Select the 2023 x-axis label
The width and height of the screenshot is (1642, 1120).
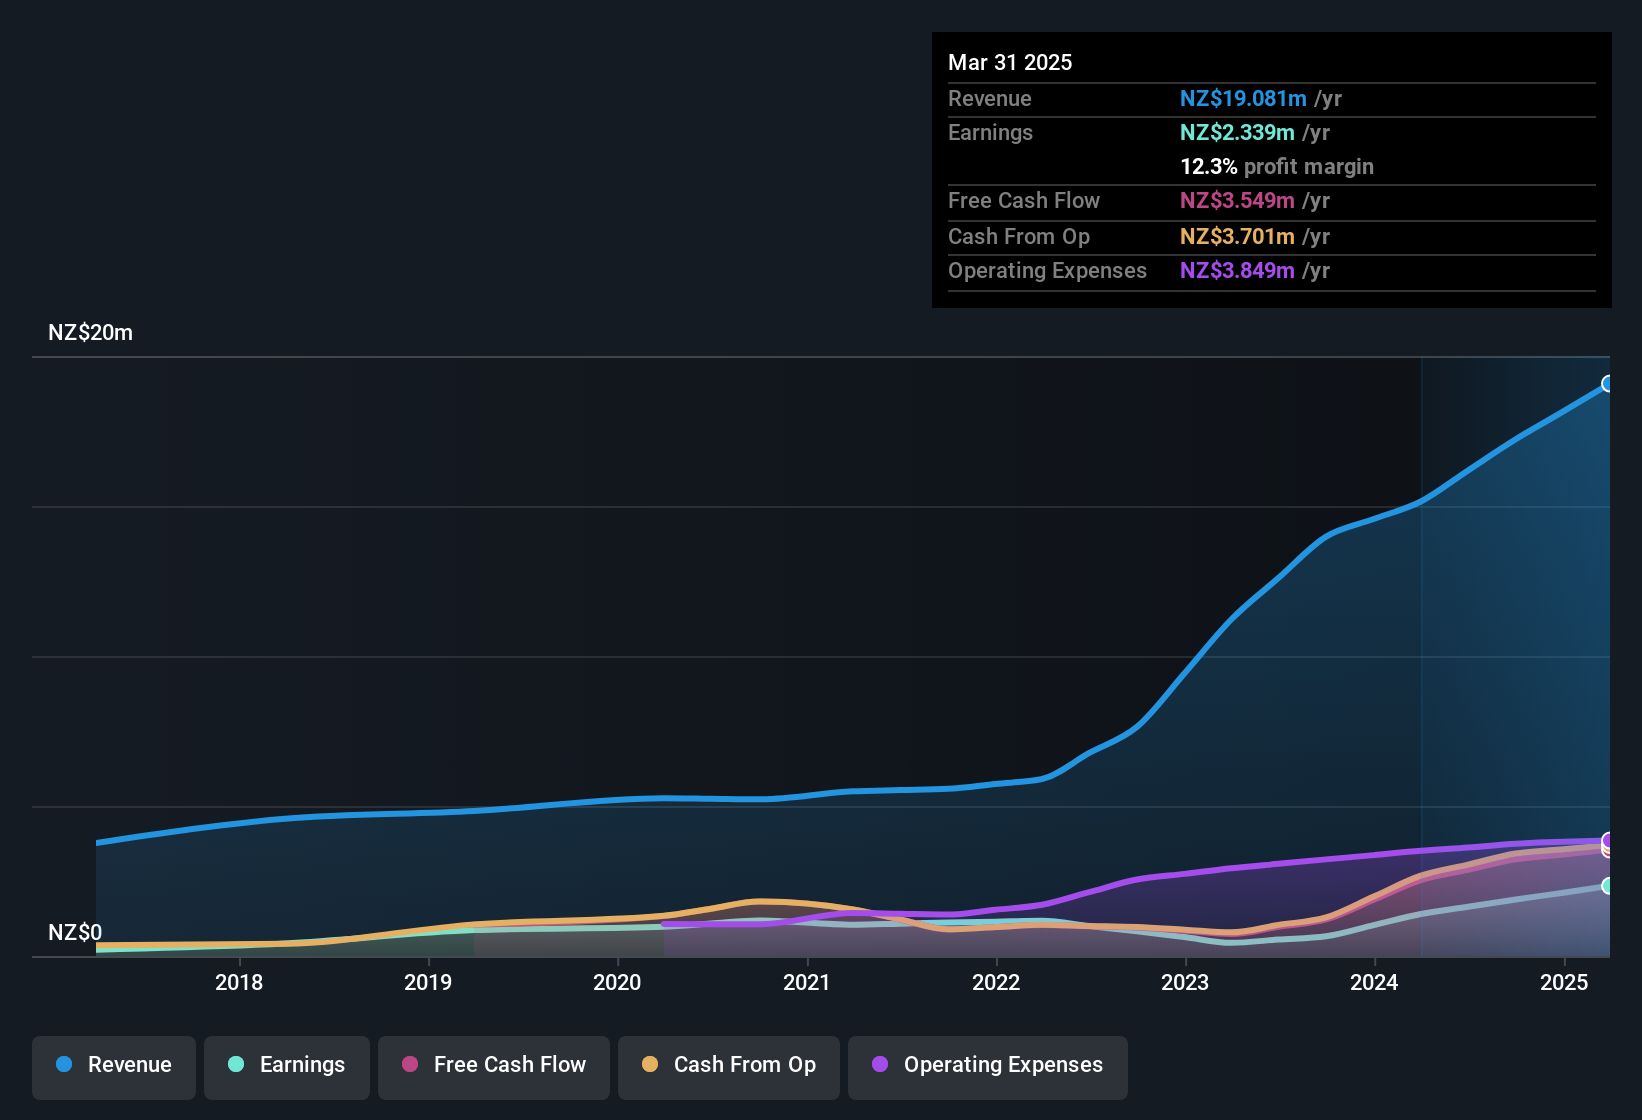tap(1185, 983)
